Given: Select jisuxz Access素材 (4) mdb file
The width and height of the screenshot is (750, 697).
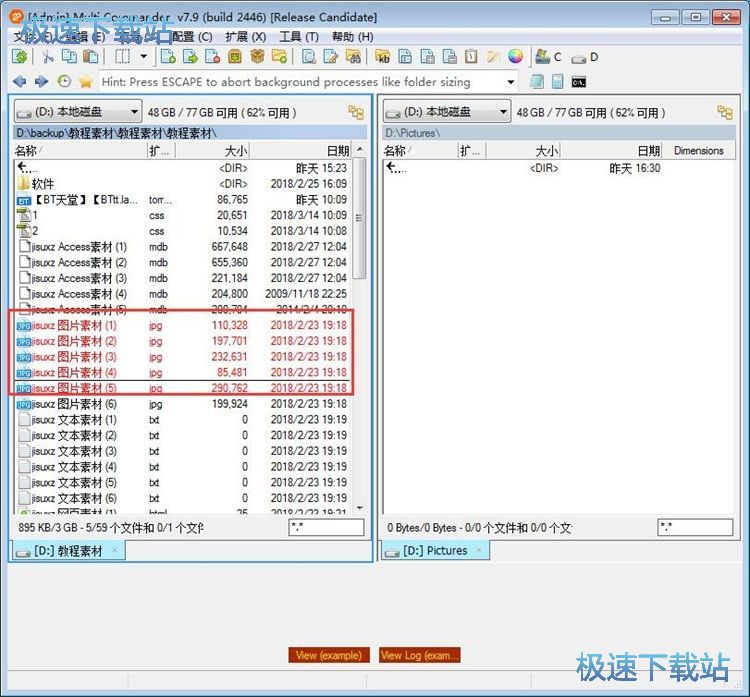Looking at the screenshot, I should click(x=183, y=294).
